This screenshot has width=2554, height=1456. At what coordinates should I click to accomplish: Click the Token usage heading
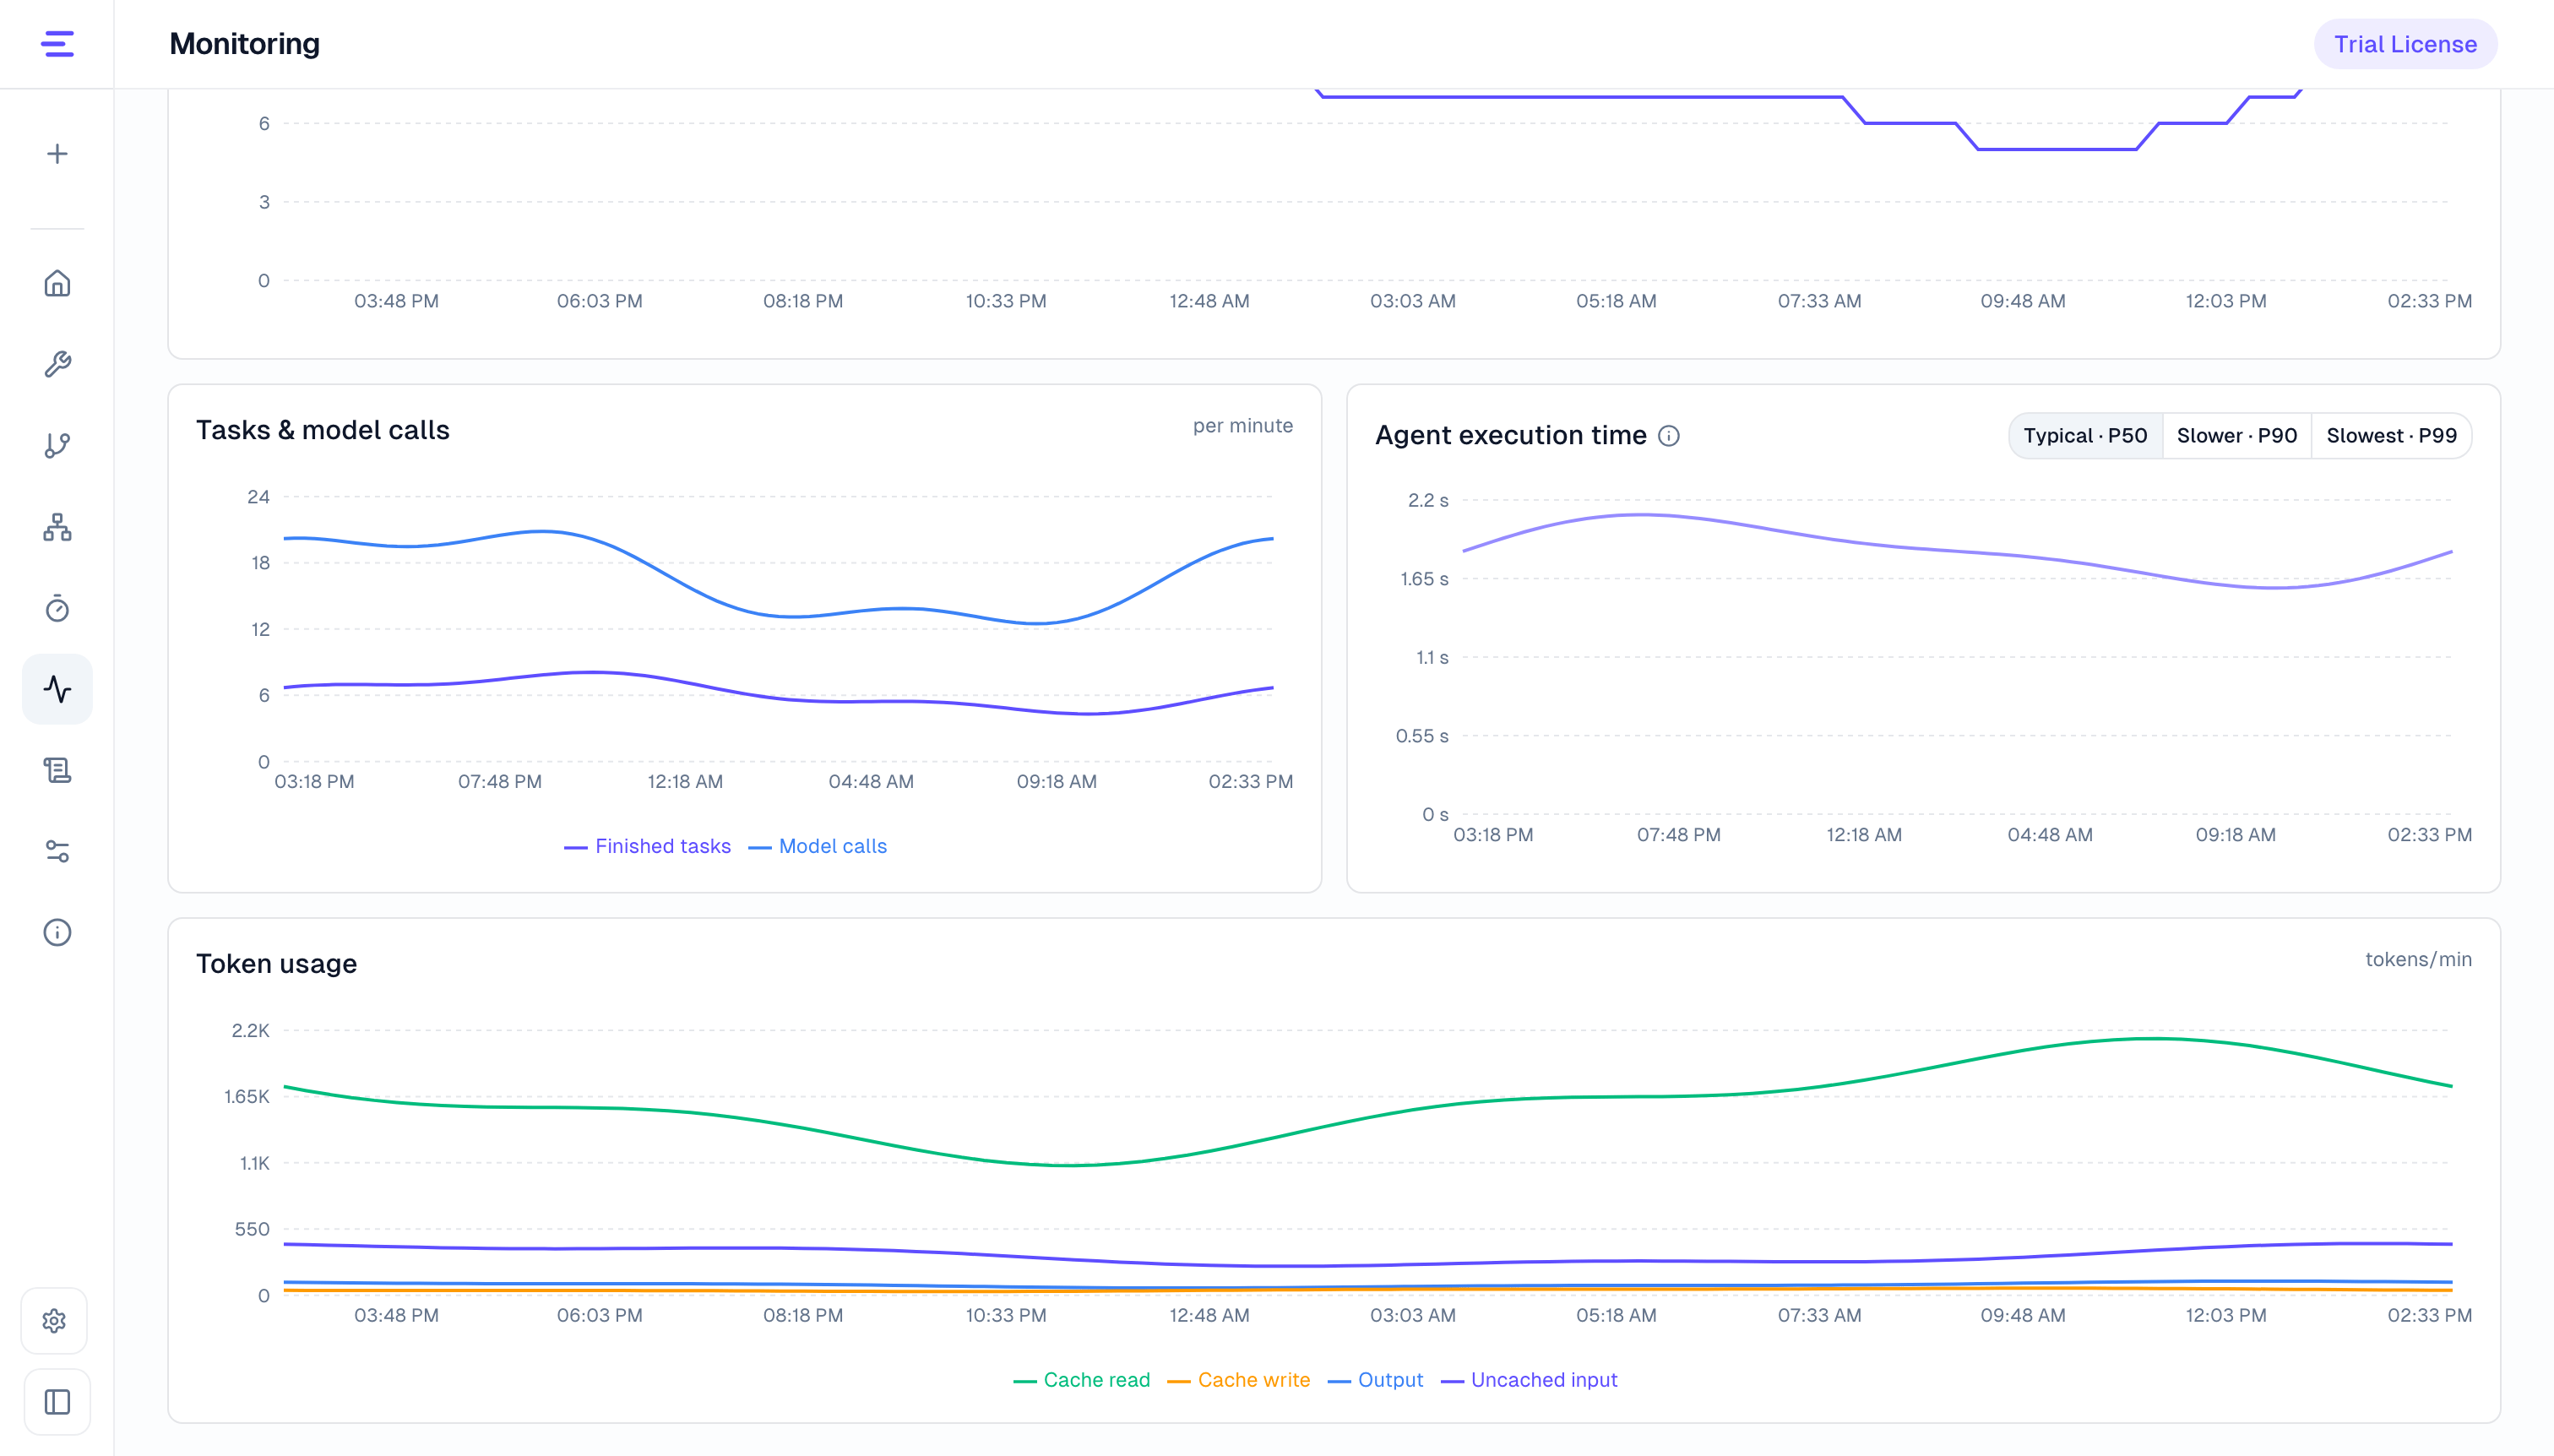[277, 964]
